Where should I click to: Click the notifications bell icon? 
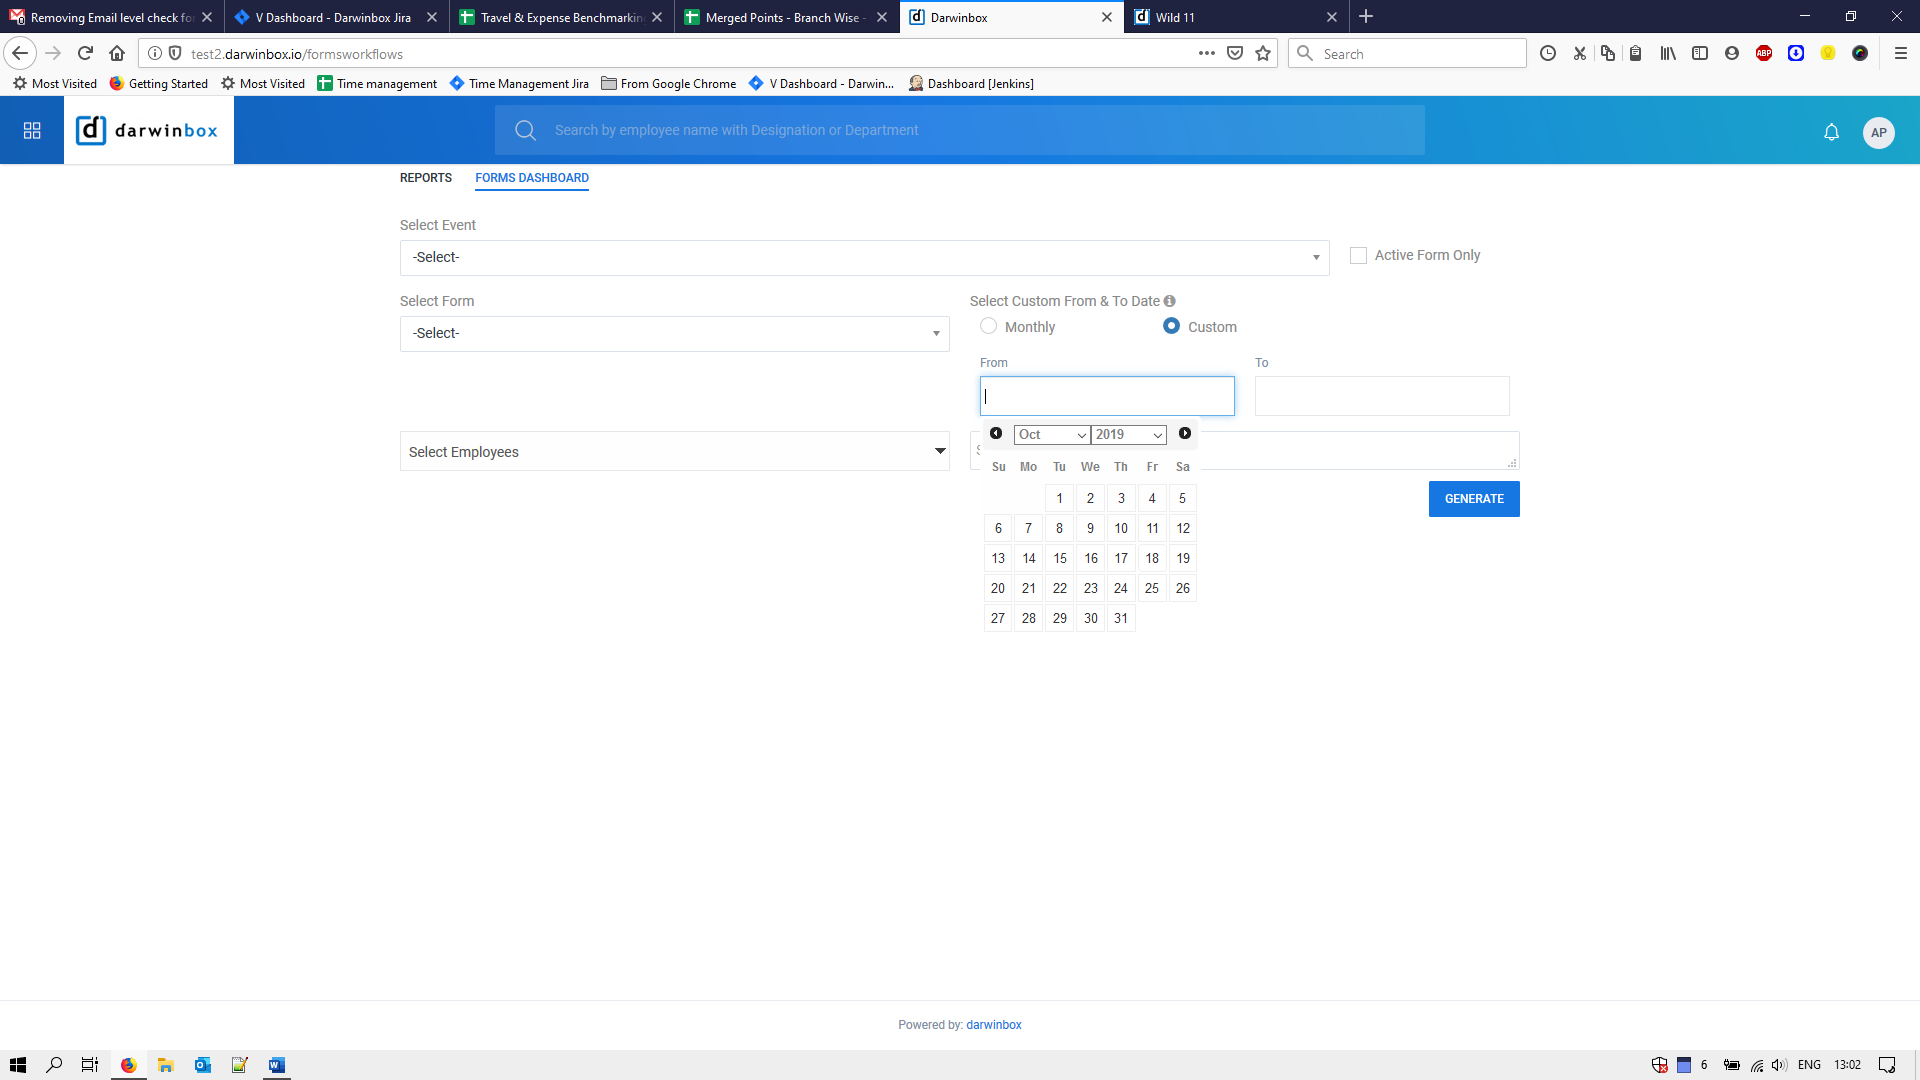click(x=1831, y=132)
